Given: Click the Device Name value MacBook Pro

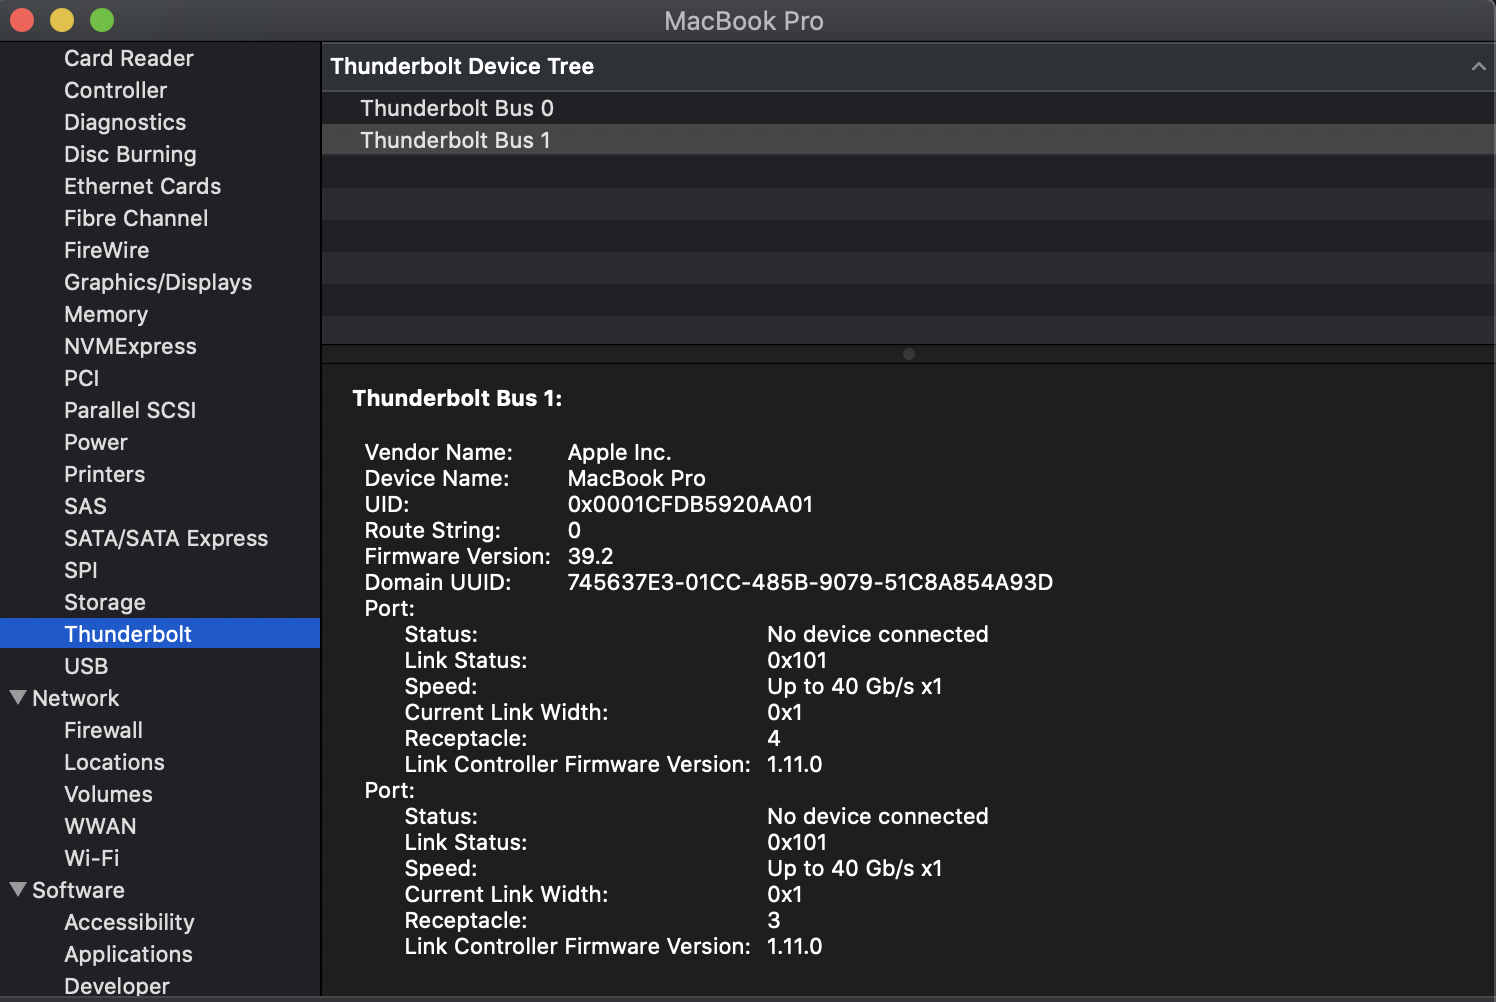Looking at the screenshot, I should pyautogui.click(x=637, y=478).
